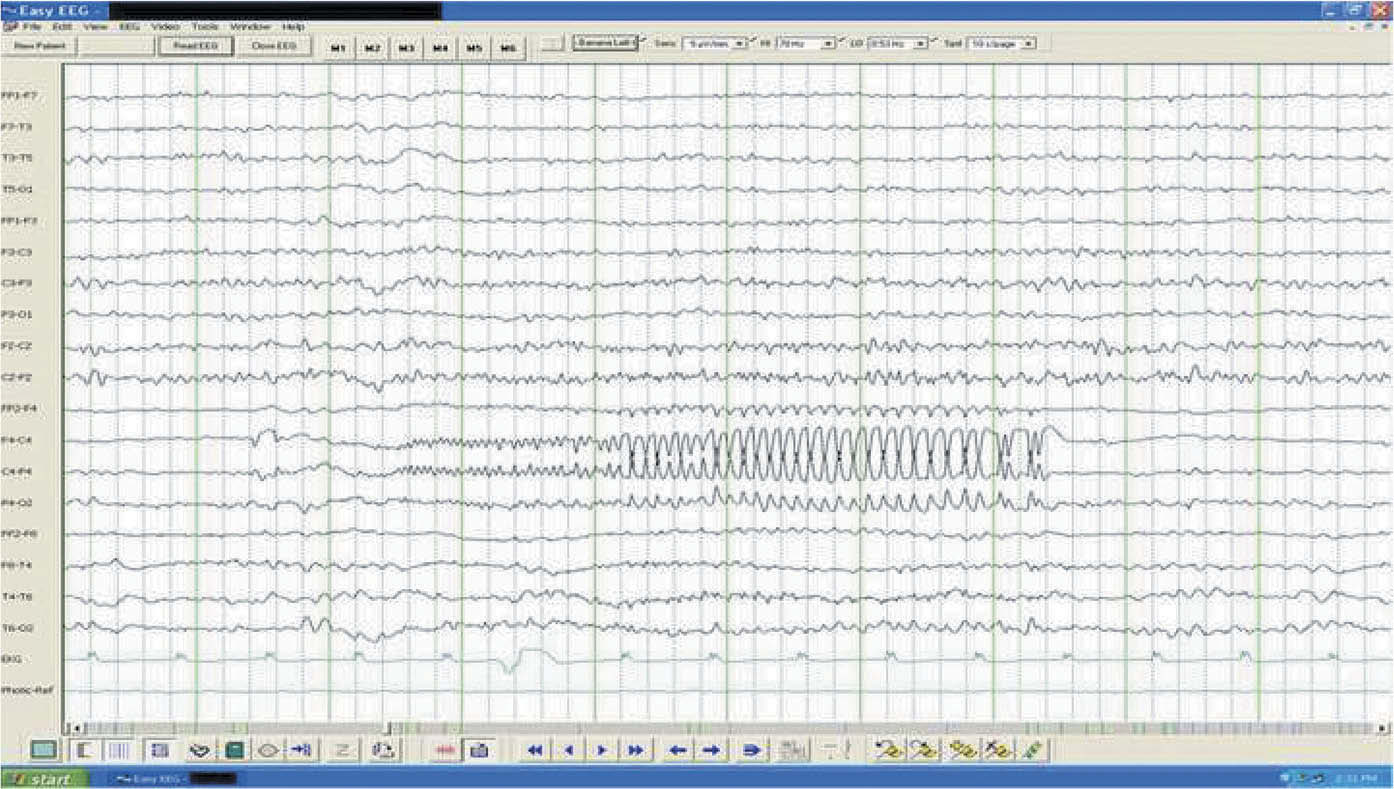Click the monitor display icon in bottom toolbar
This screenshot has height=789, width=1394.
pos(44,750)
